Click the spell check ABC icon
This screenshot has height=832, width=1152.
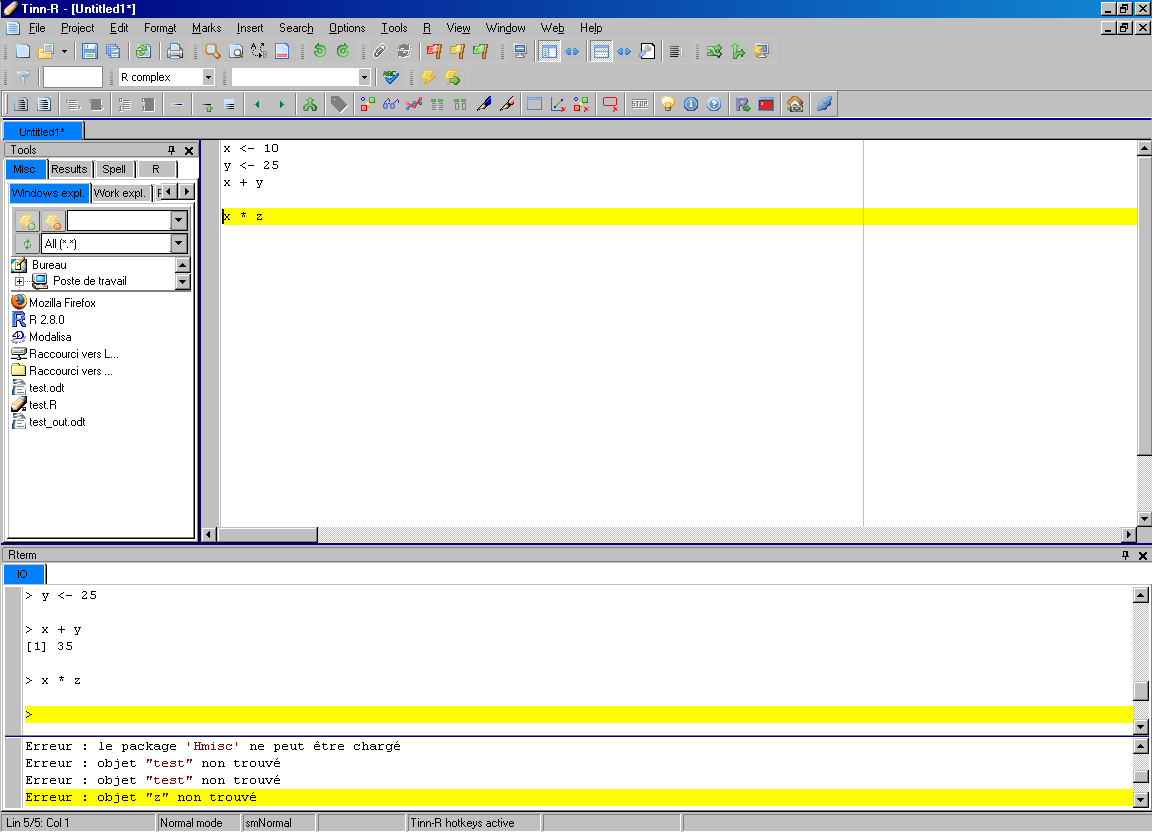tap(391, 77)
